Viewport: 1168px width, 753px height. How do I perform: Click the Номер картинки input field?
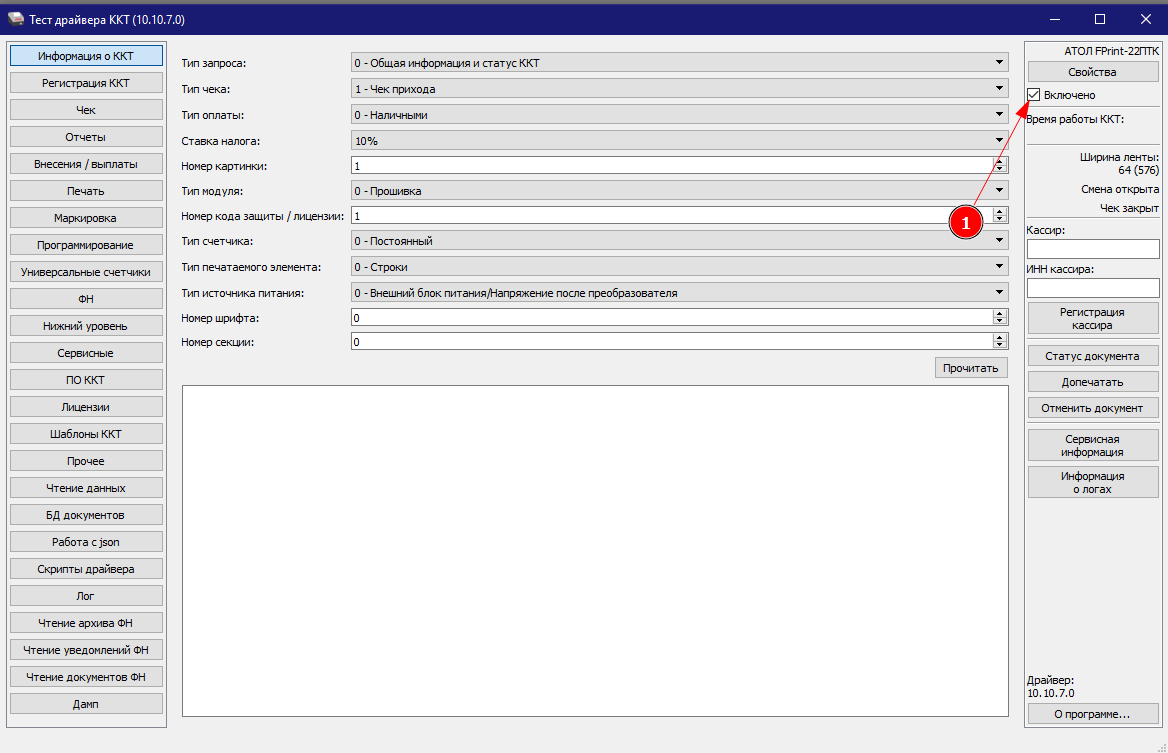click(672, 165)
